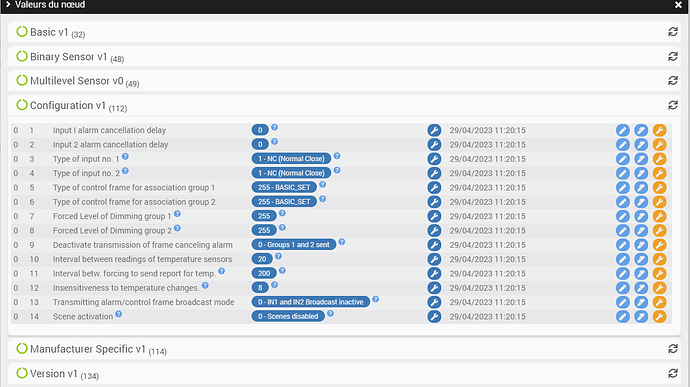Open help beside IN1 and IN2 Broadcast inactive value
This screenshot has height=387, width=690.
click(375, 299)
